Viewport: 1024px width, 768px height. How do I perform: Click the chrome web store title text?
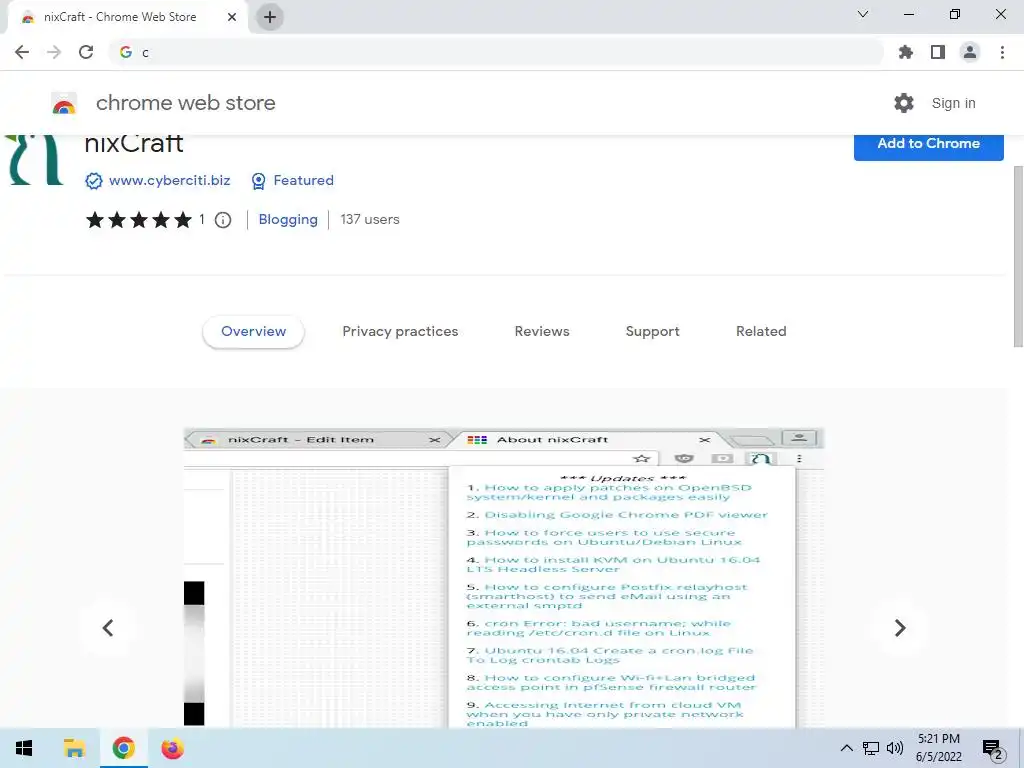[x=185, y=103]
